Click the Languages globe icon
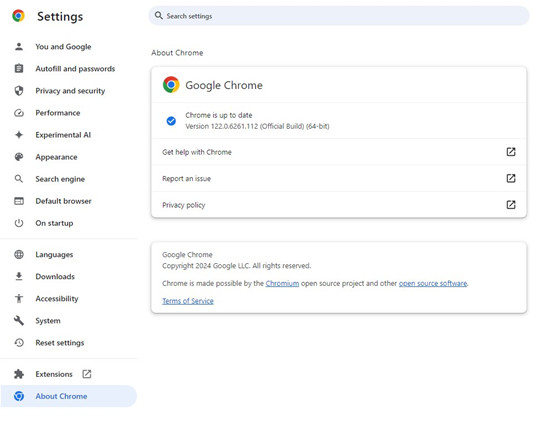The image size is (550, 424). tap(19, 254)
